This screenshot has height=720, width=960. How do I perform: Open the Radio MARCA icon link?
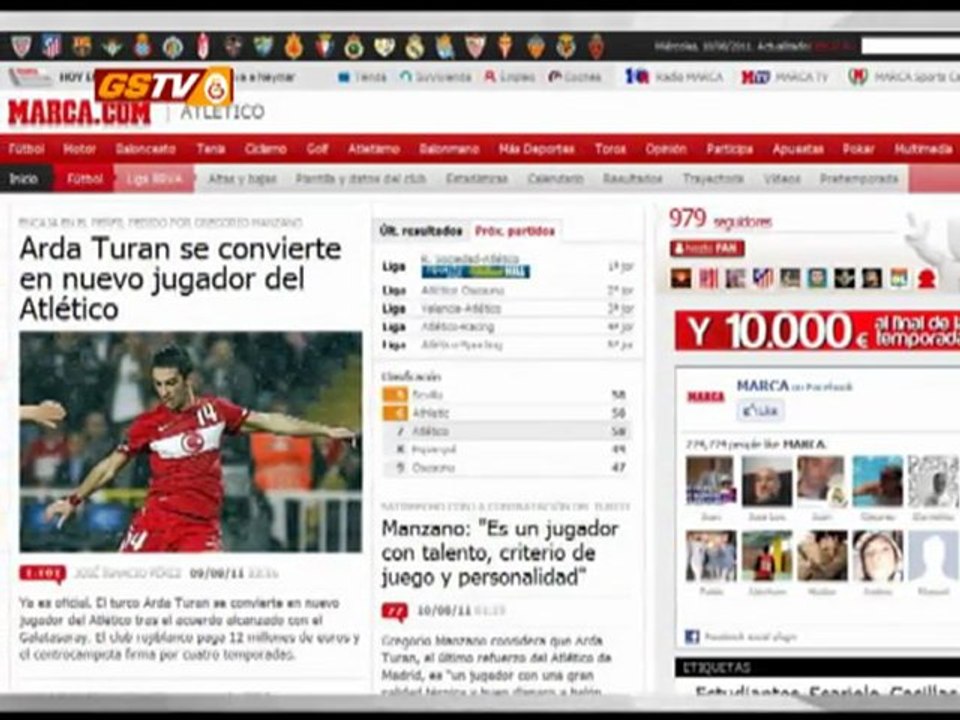[637, 77]
